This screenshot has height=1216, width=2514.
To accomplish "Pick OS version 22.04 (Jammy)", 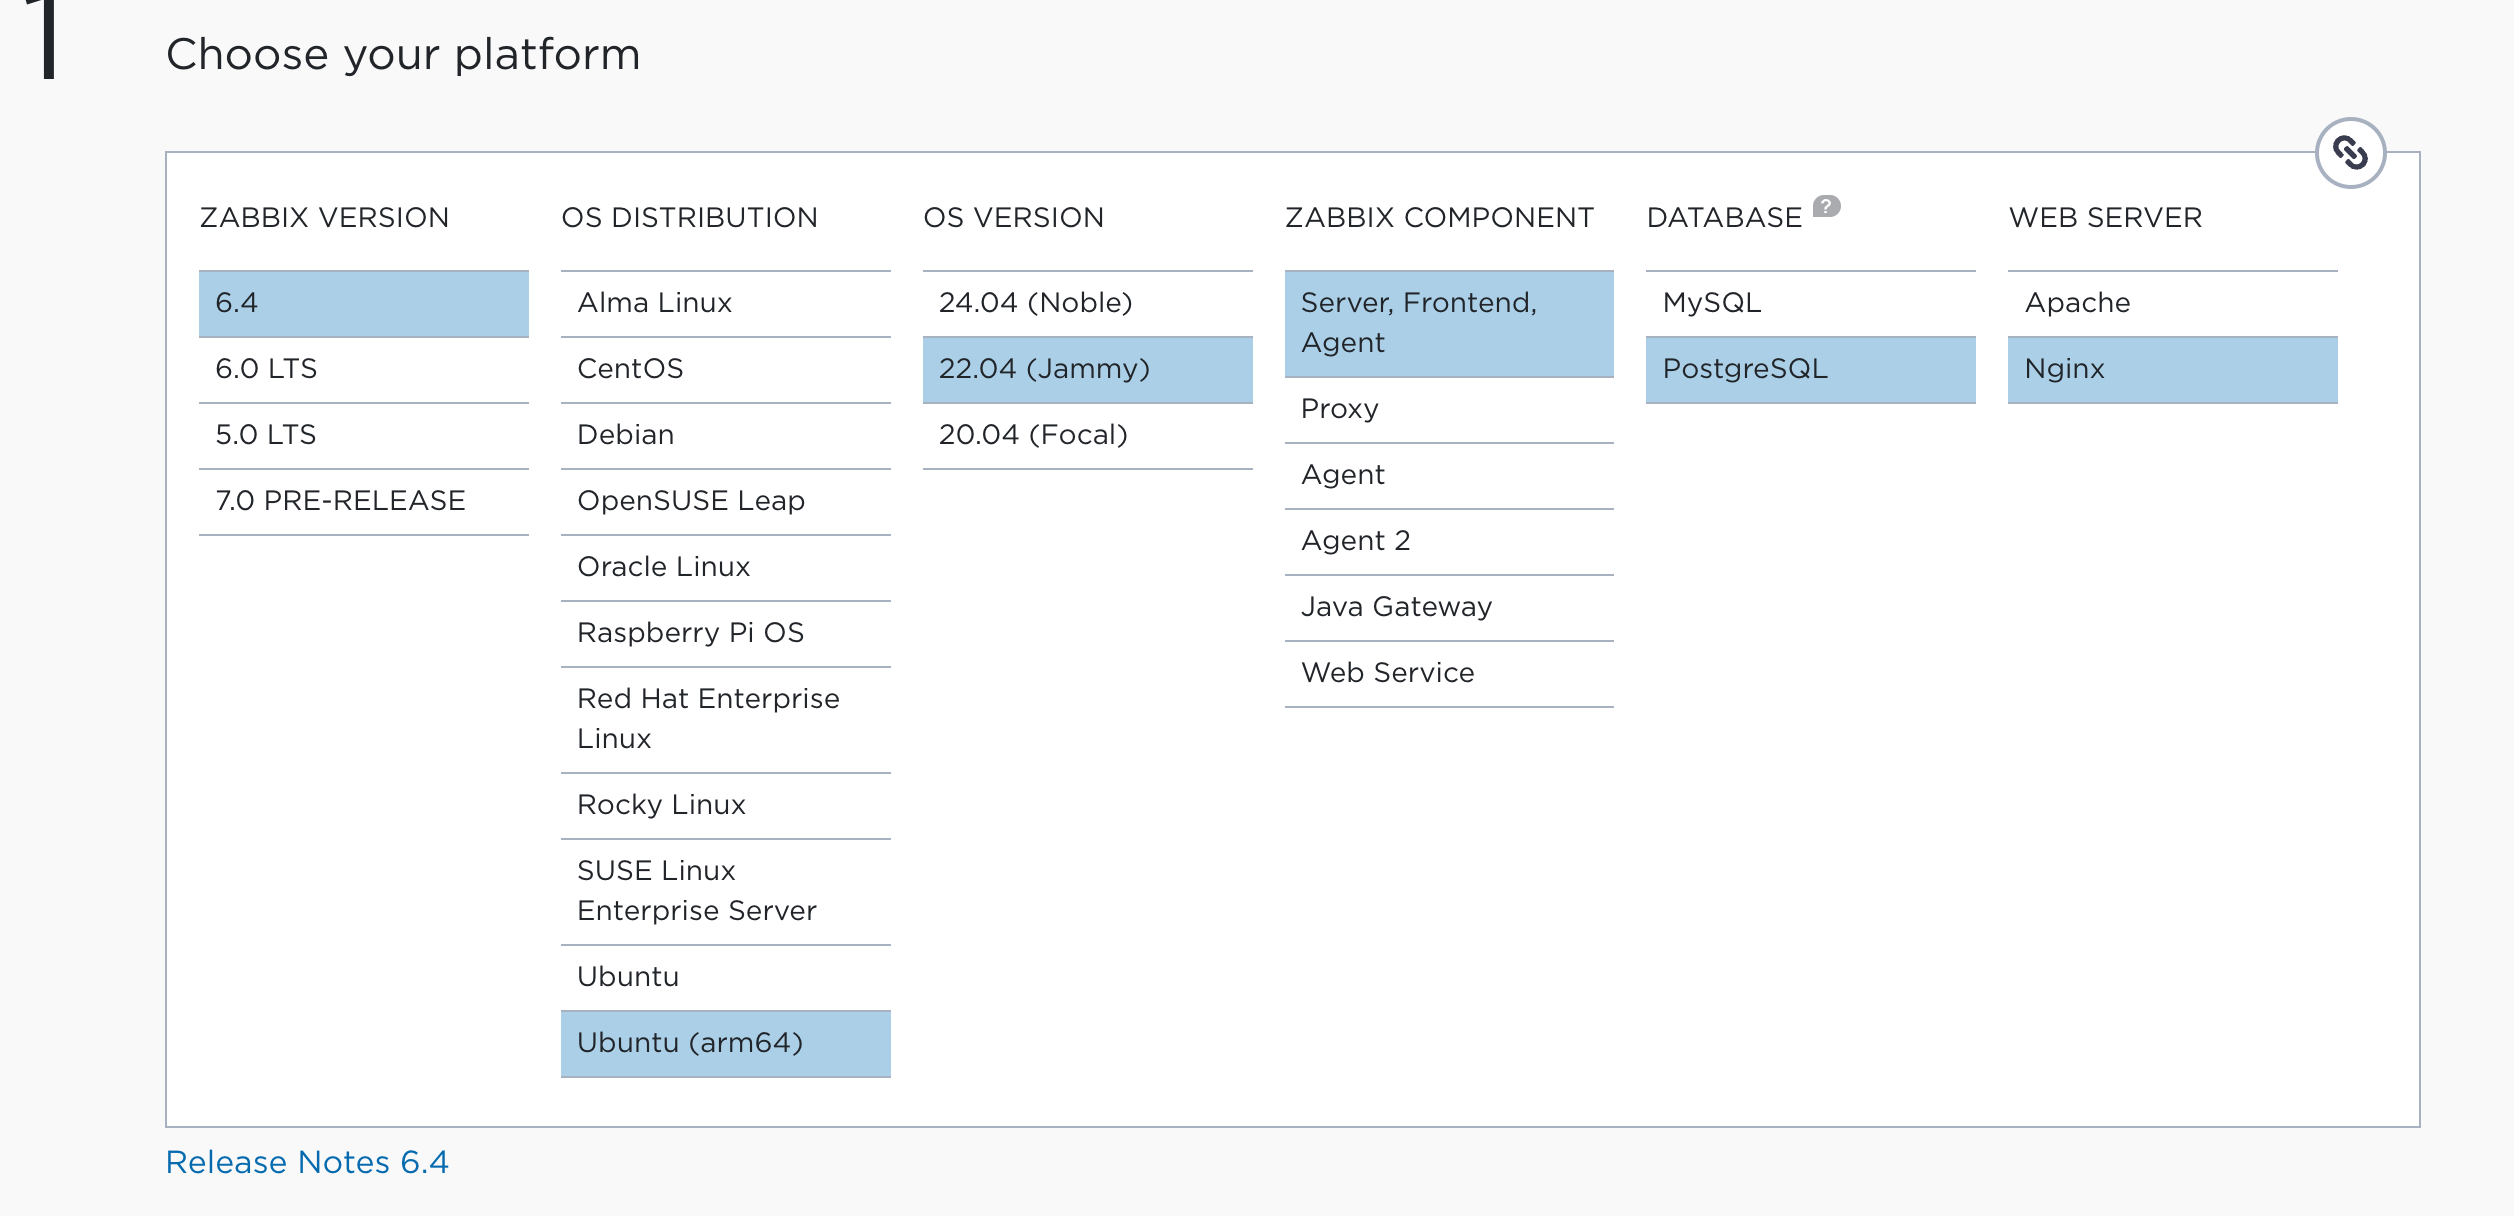I will click(1088, 370).
